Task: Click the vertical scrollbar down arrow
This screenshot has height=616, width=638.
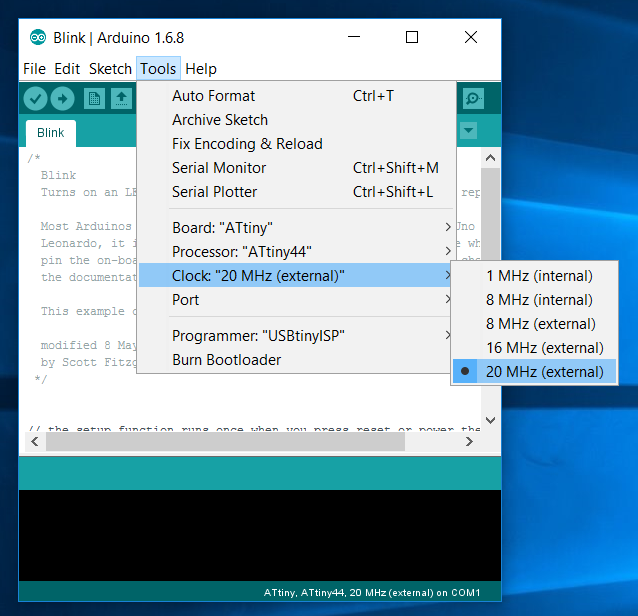Action: click(x=491, y=420)
